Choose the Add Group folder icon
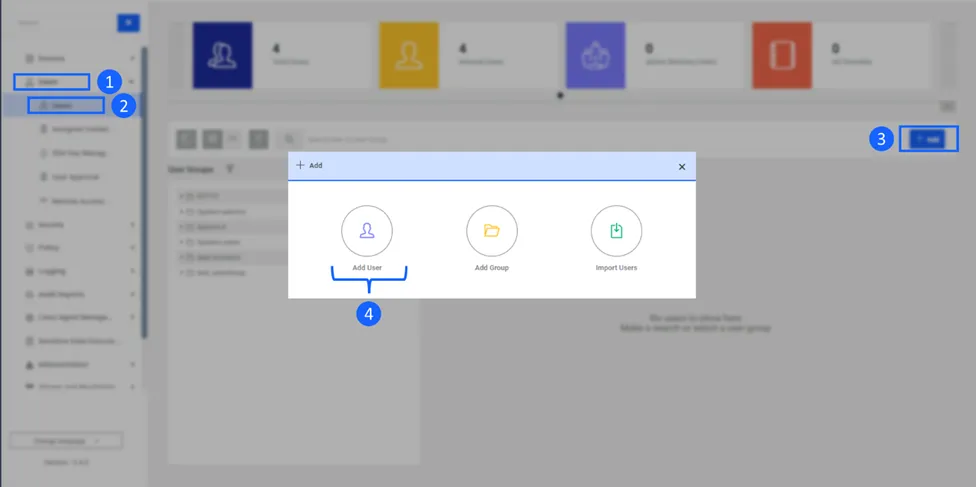This screenshot has height=487, width=976. point(492,231)
